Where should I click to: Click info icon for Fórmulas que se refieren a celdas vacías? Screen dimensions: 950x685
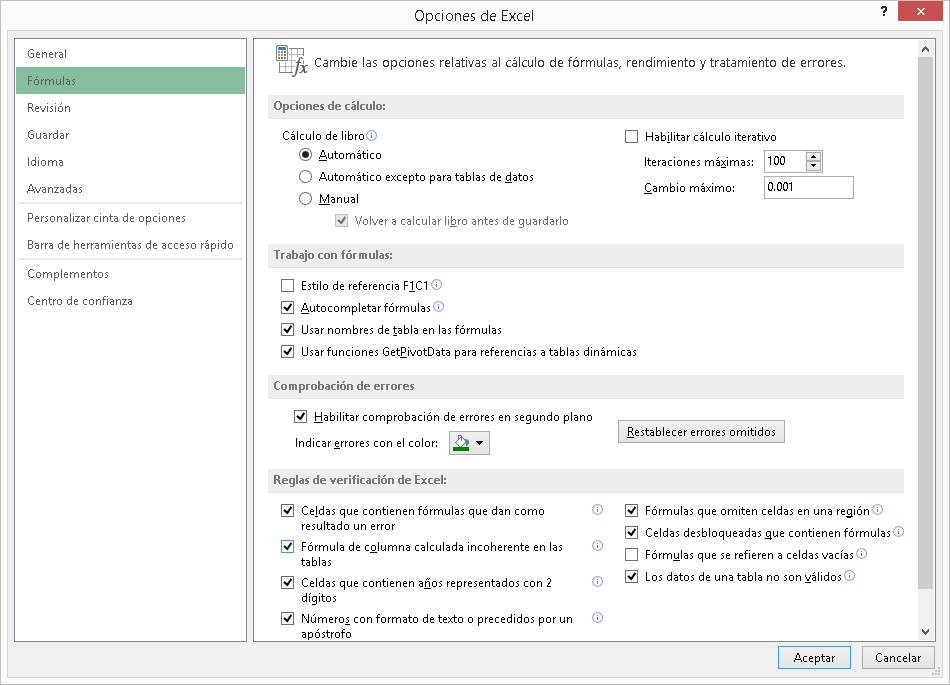point(862,553)
